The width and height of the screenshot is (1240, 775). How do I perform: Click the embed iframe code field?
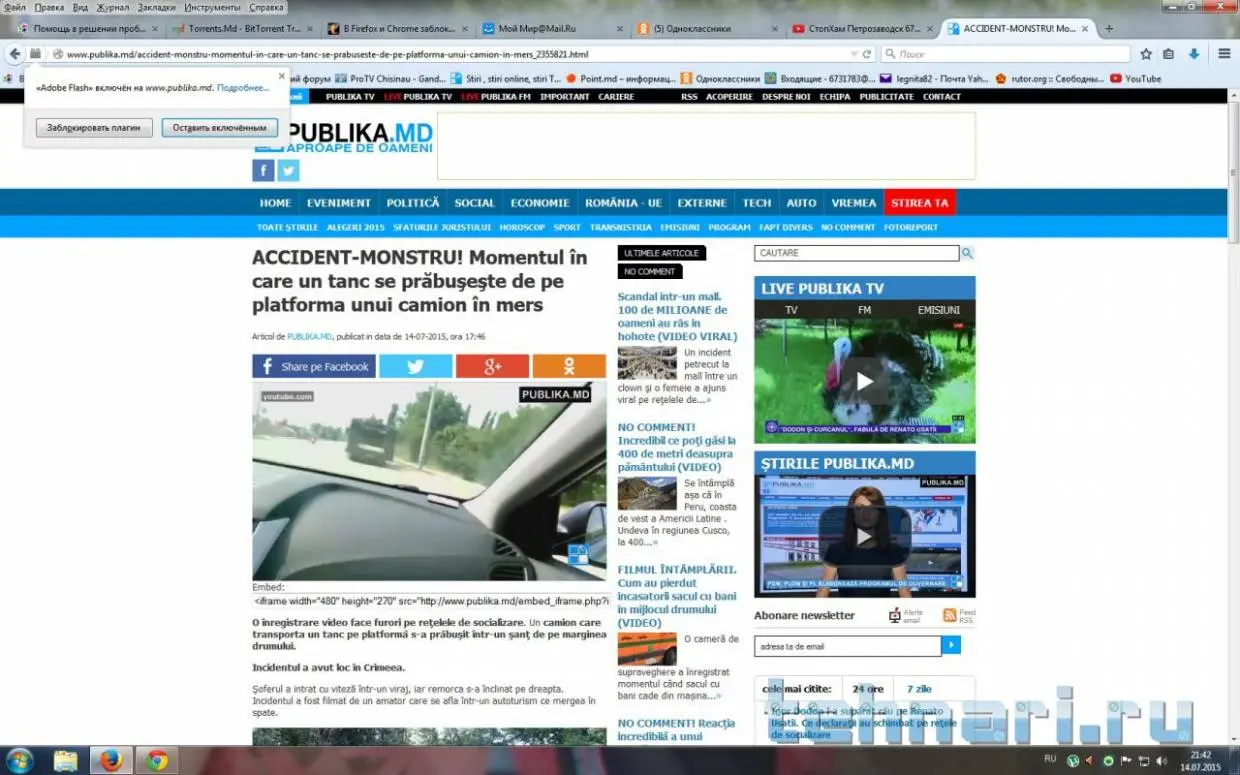click(431, 601)
